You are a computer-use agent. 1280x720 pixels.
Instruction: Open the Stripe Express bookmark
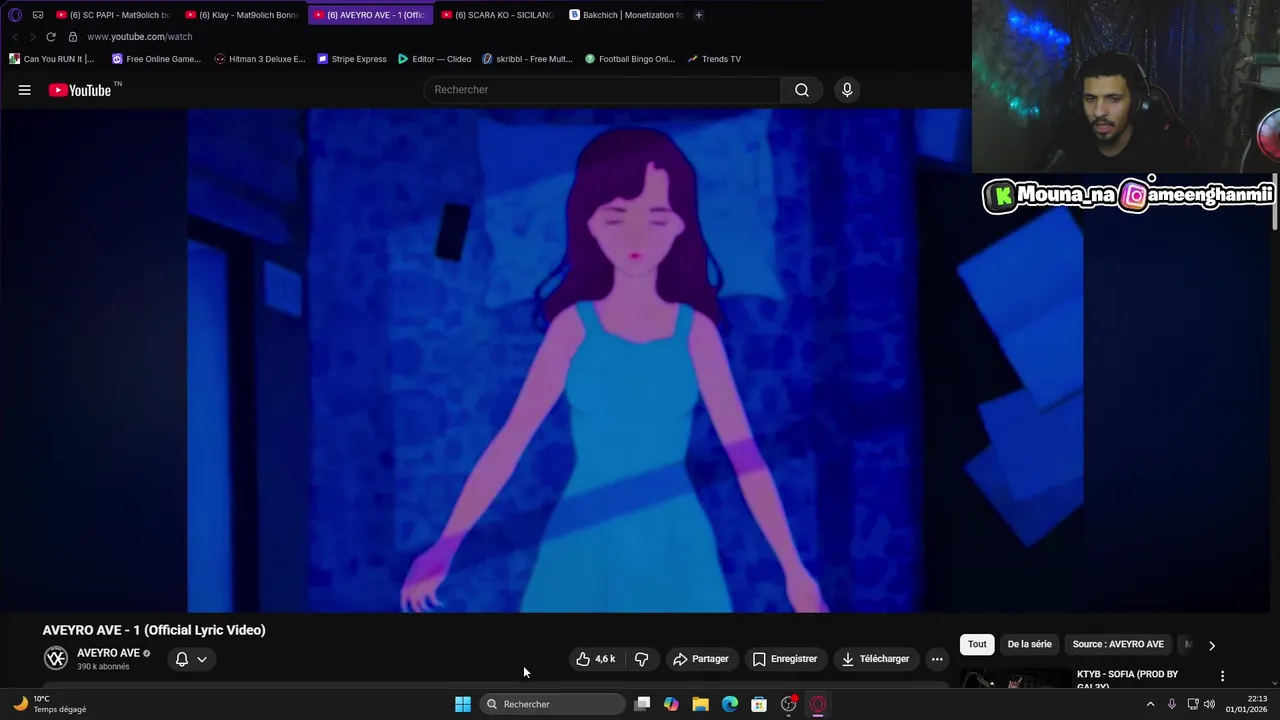pyautogui.click(x=352, y=59)
